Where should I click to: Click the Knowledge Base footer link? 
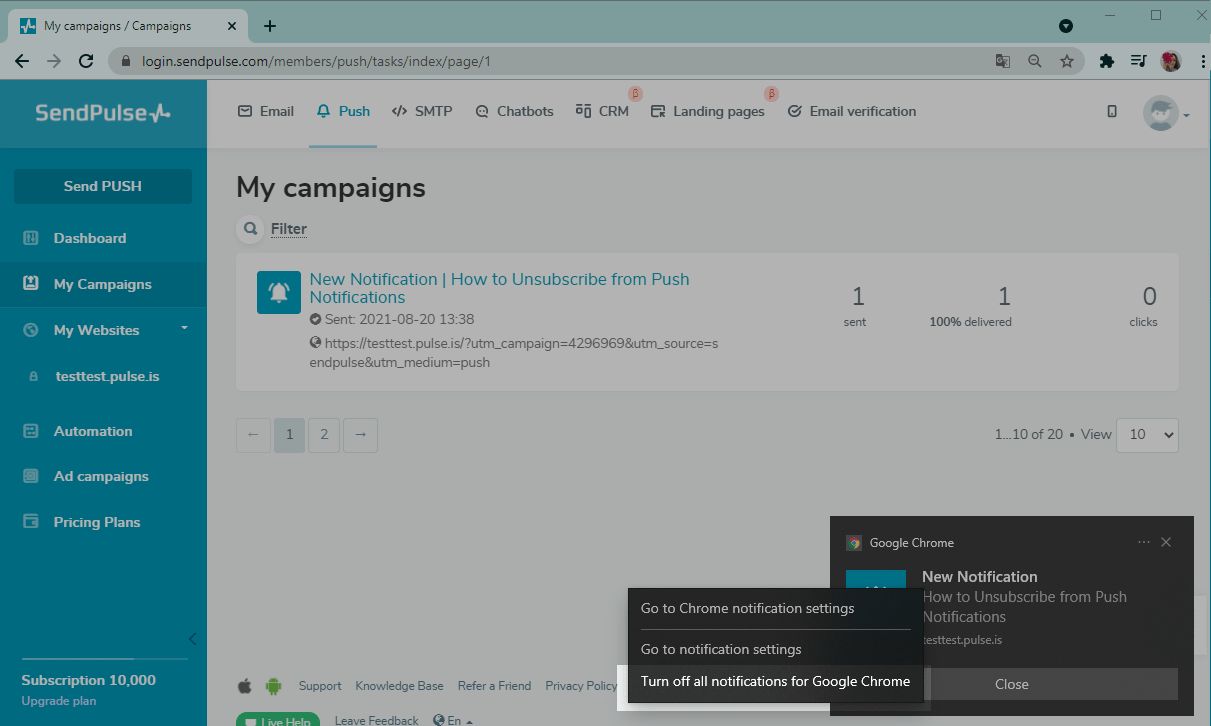[x=399, y=686]
